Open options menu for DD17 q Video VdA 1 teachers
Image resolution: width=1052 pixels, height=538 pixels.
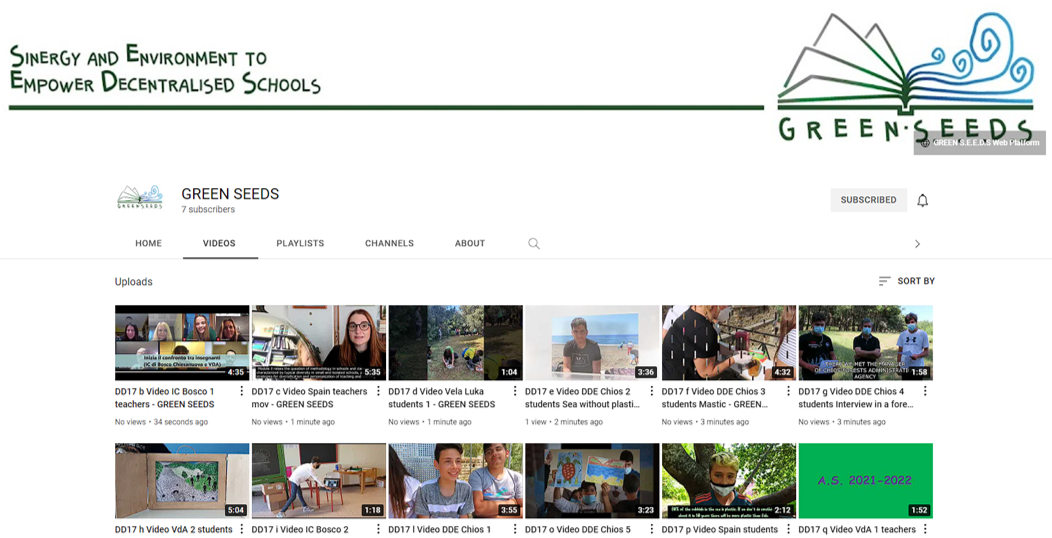(925, 529)
